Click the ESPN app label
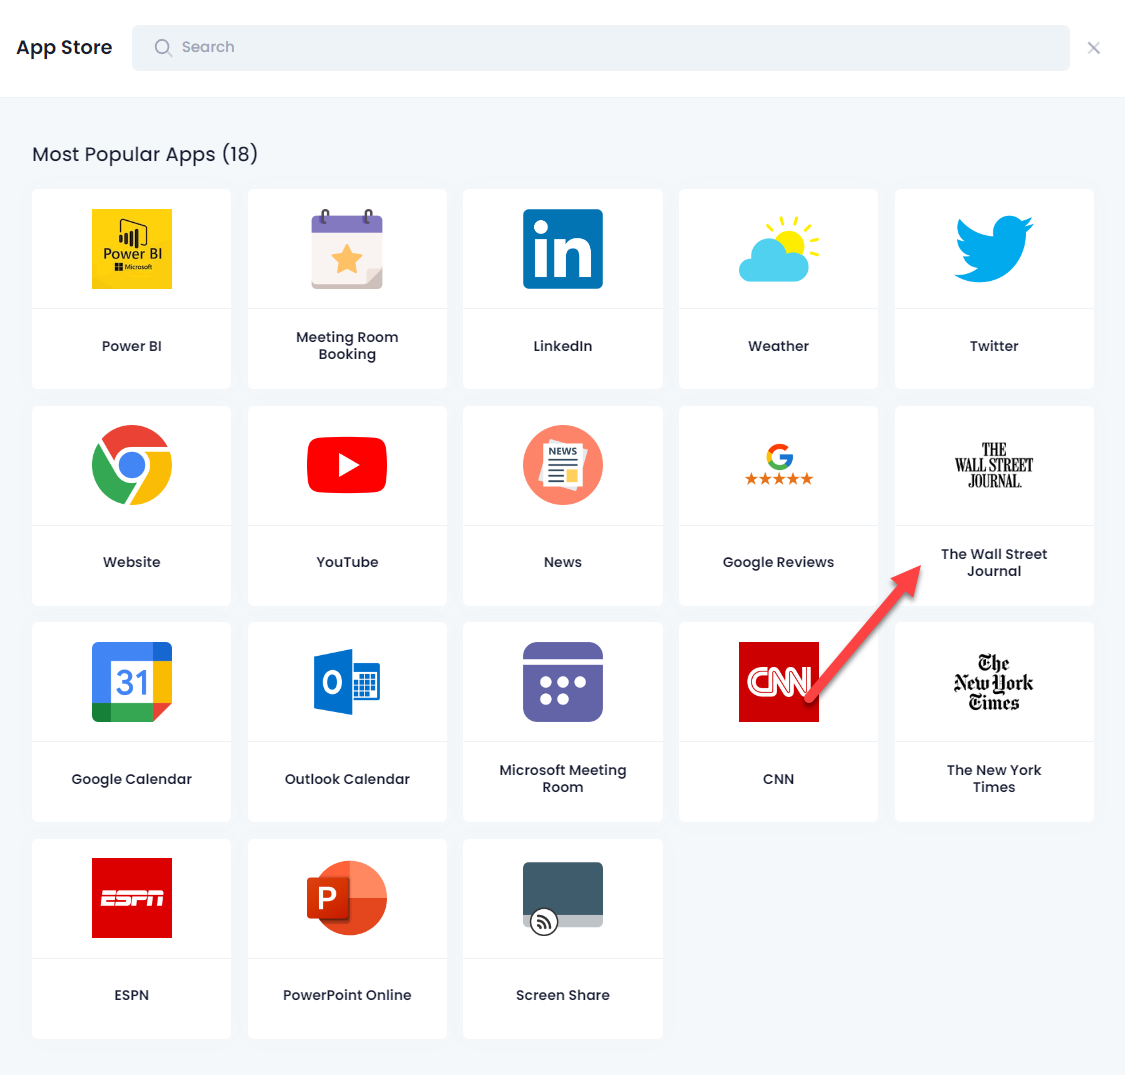This screenshot has width=1125, height=1075. (132, 995)
